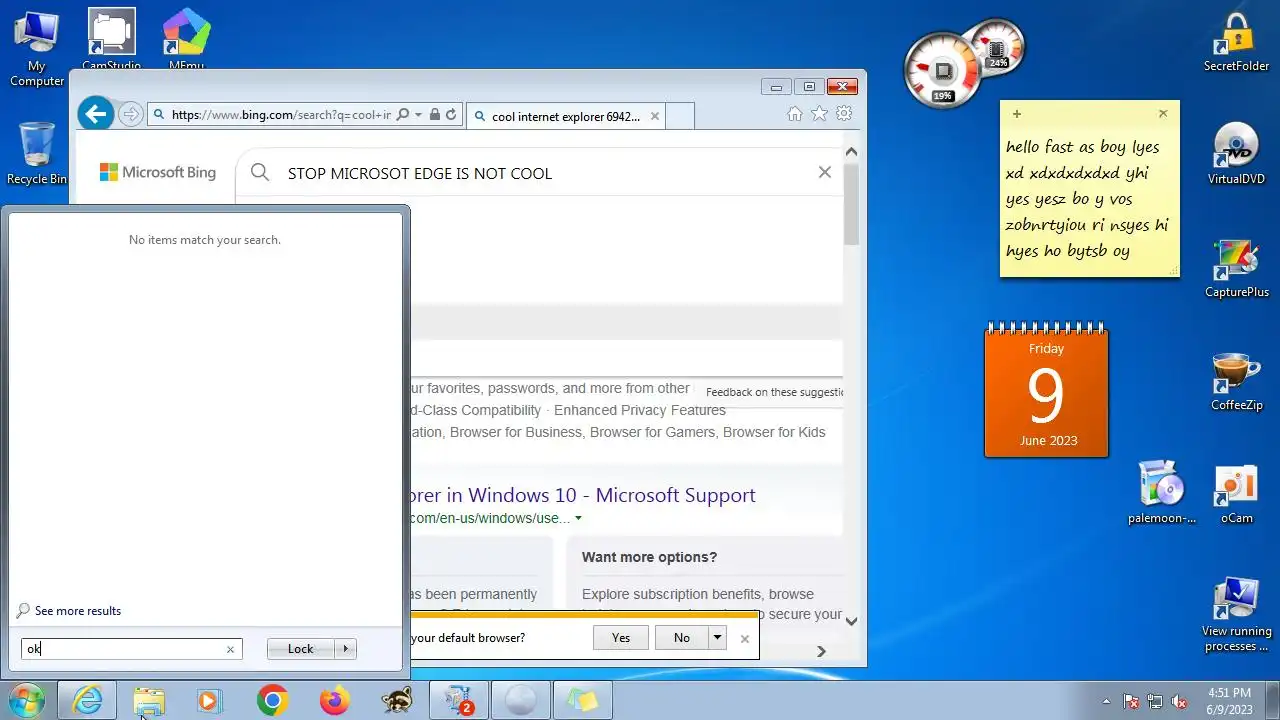Viewport: 1280px width, 720px height.
Task: Open the Favorites star icon
Action: (x=819, y=114)
